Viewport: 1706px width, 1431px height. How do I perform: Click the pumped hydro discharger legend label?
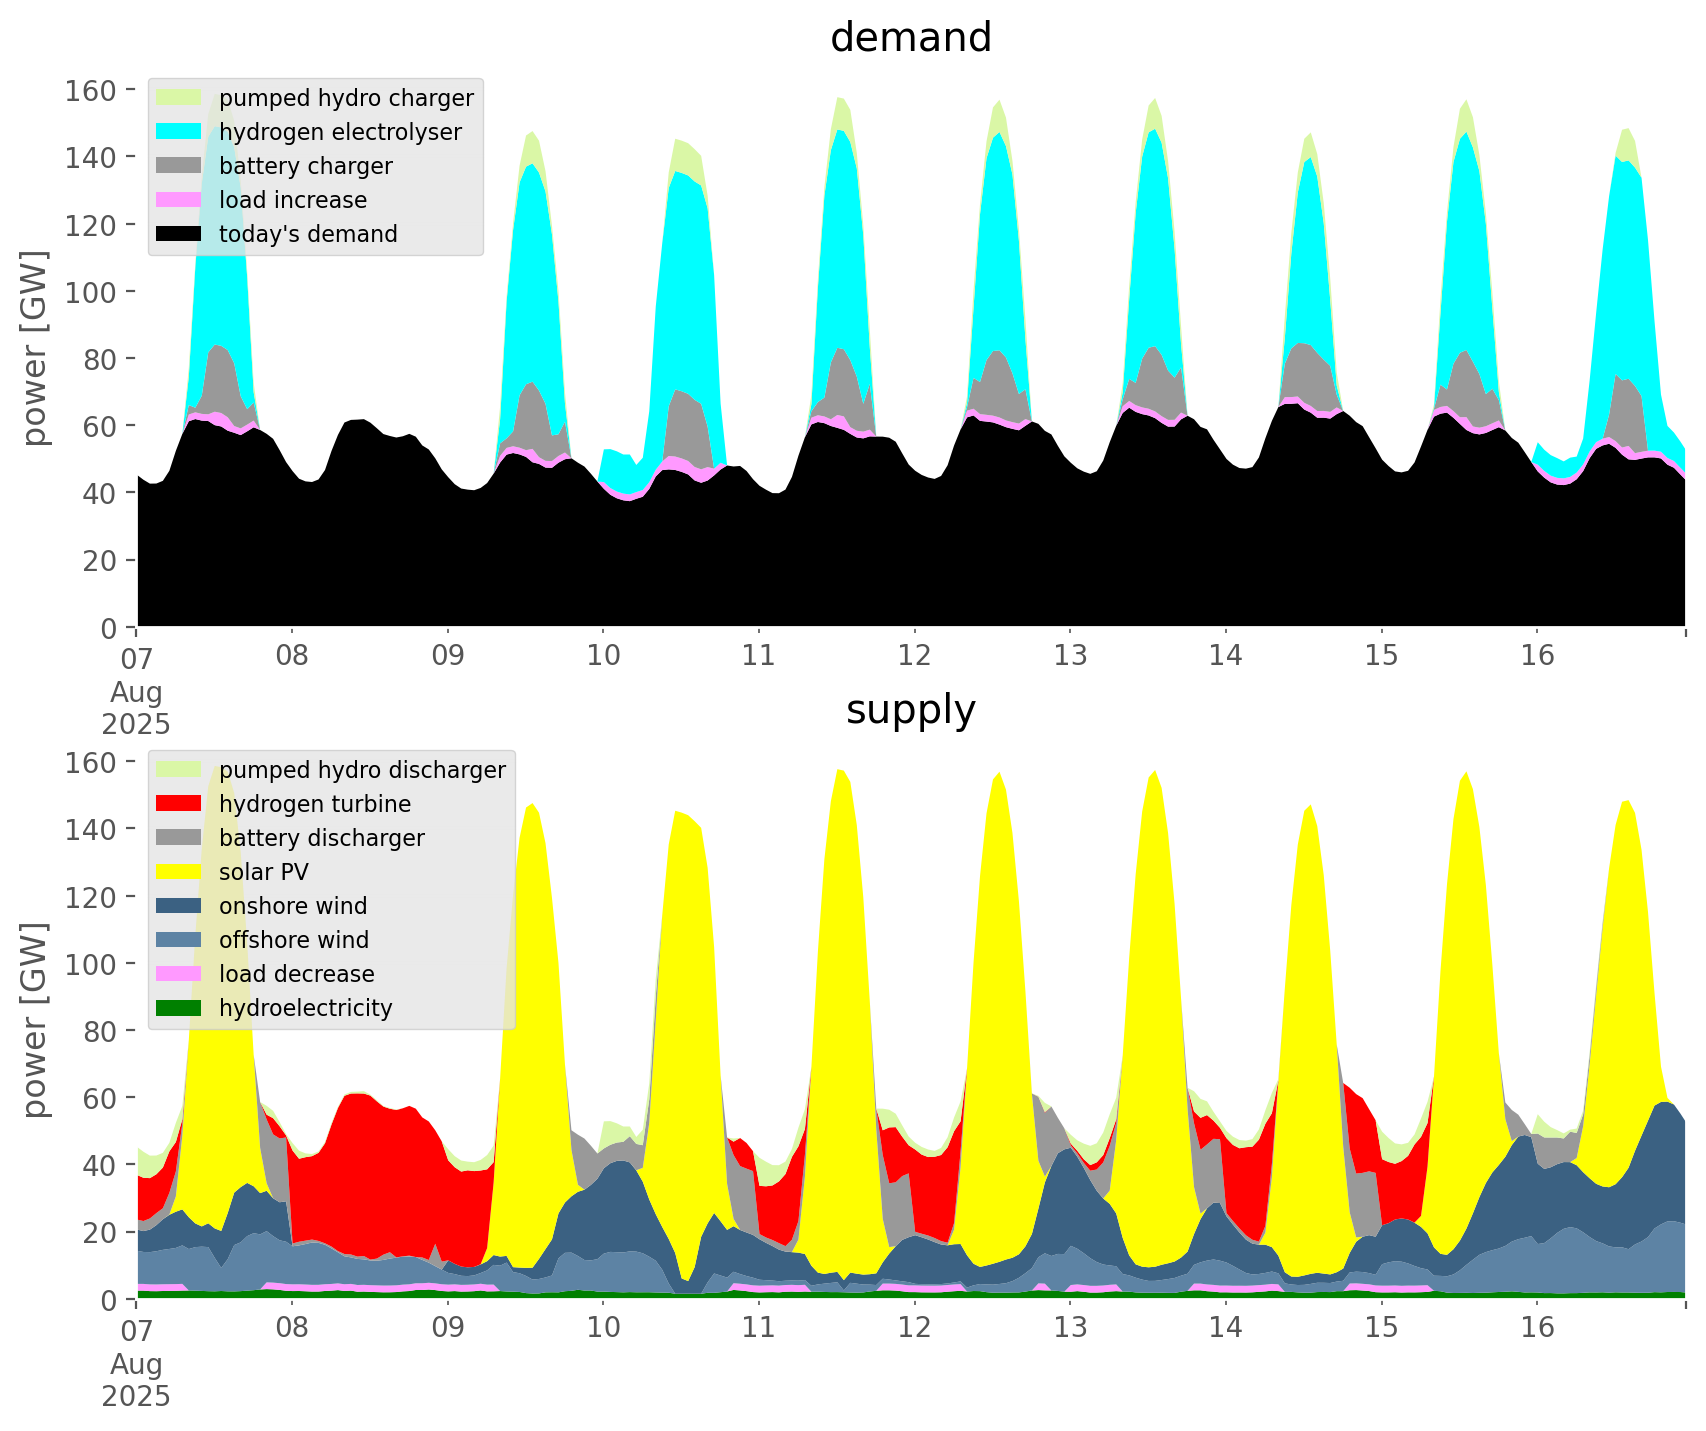pos(362,770)
